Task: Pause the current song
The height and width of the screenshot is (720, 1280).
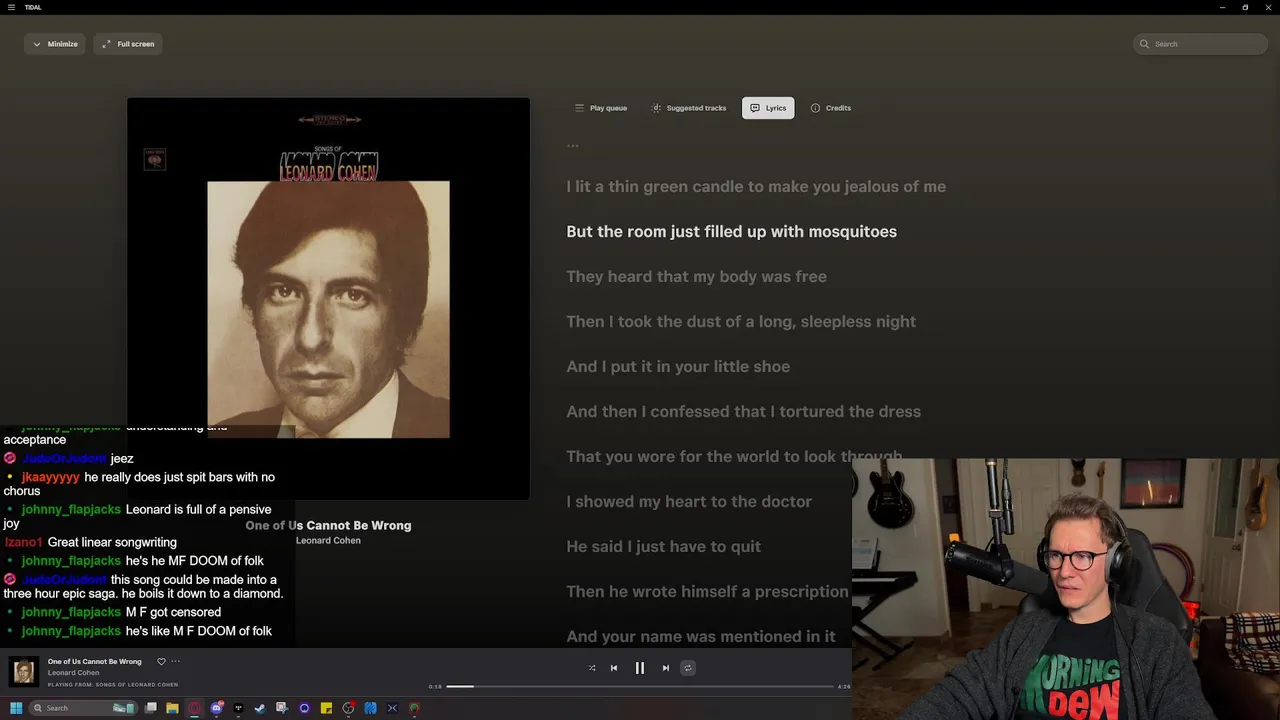Action: [640, 668]
